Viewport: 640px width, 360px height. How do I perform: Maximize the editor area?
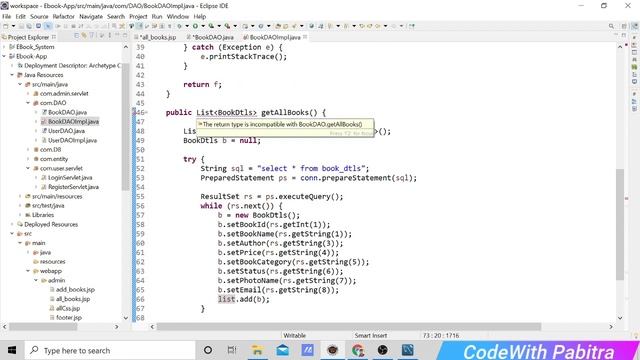(624, 36)
